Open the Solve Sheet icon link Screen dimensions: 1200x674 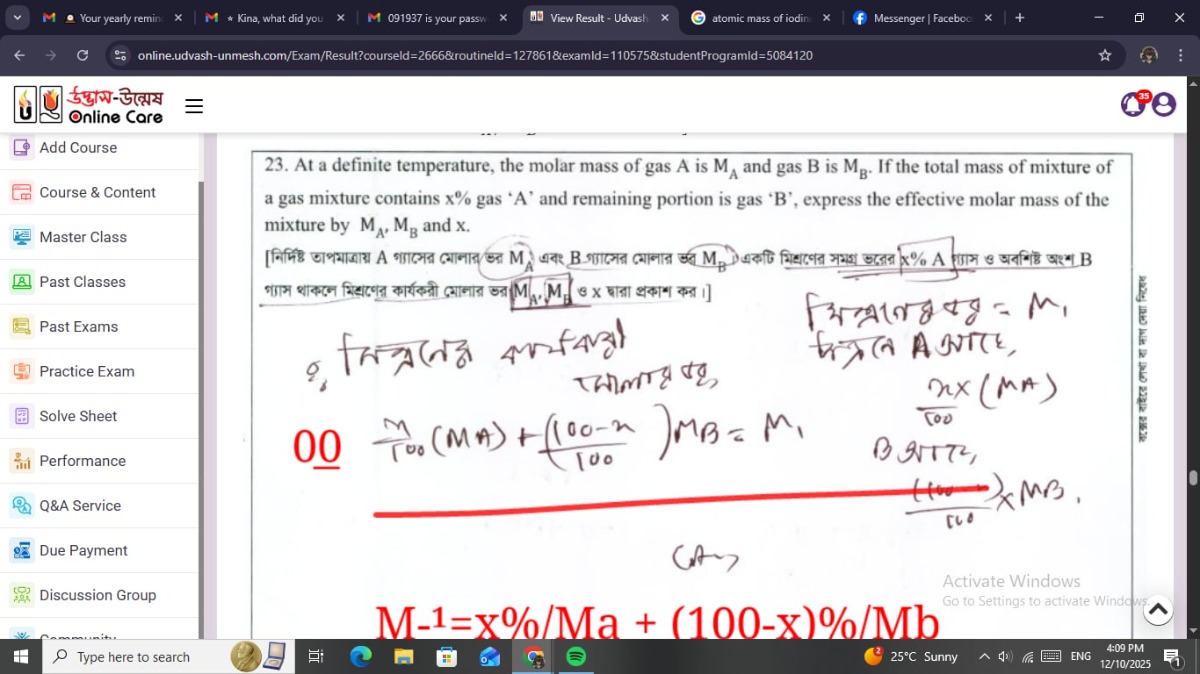22,416
